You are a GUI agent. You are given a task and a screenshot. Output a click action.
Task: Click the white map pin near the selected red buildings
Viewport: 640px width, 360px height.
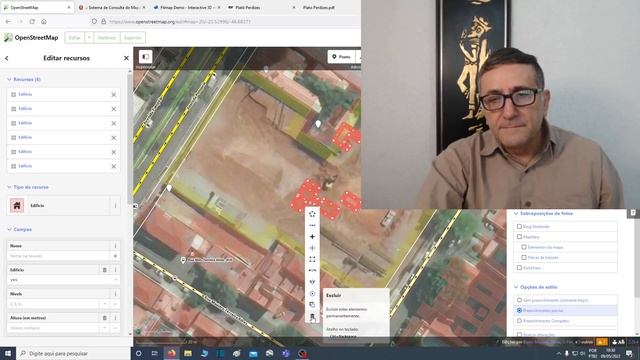(x=318, y=123)
